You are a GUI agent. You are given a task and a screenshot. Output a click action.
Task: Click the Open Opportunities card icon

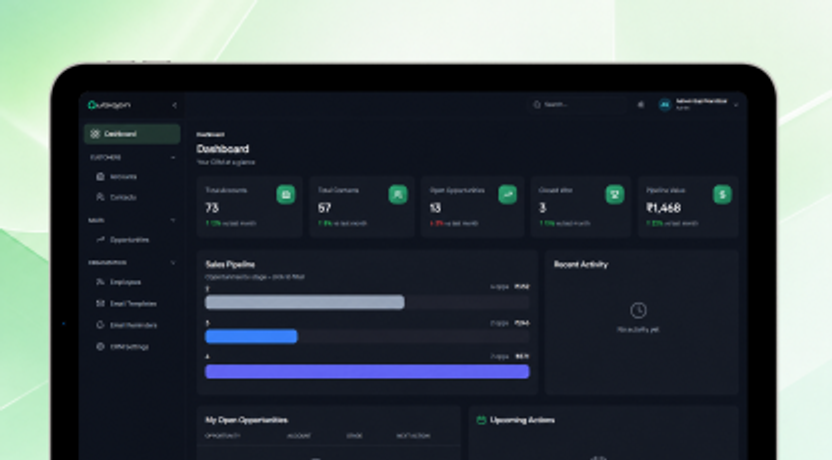point(507,194)
